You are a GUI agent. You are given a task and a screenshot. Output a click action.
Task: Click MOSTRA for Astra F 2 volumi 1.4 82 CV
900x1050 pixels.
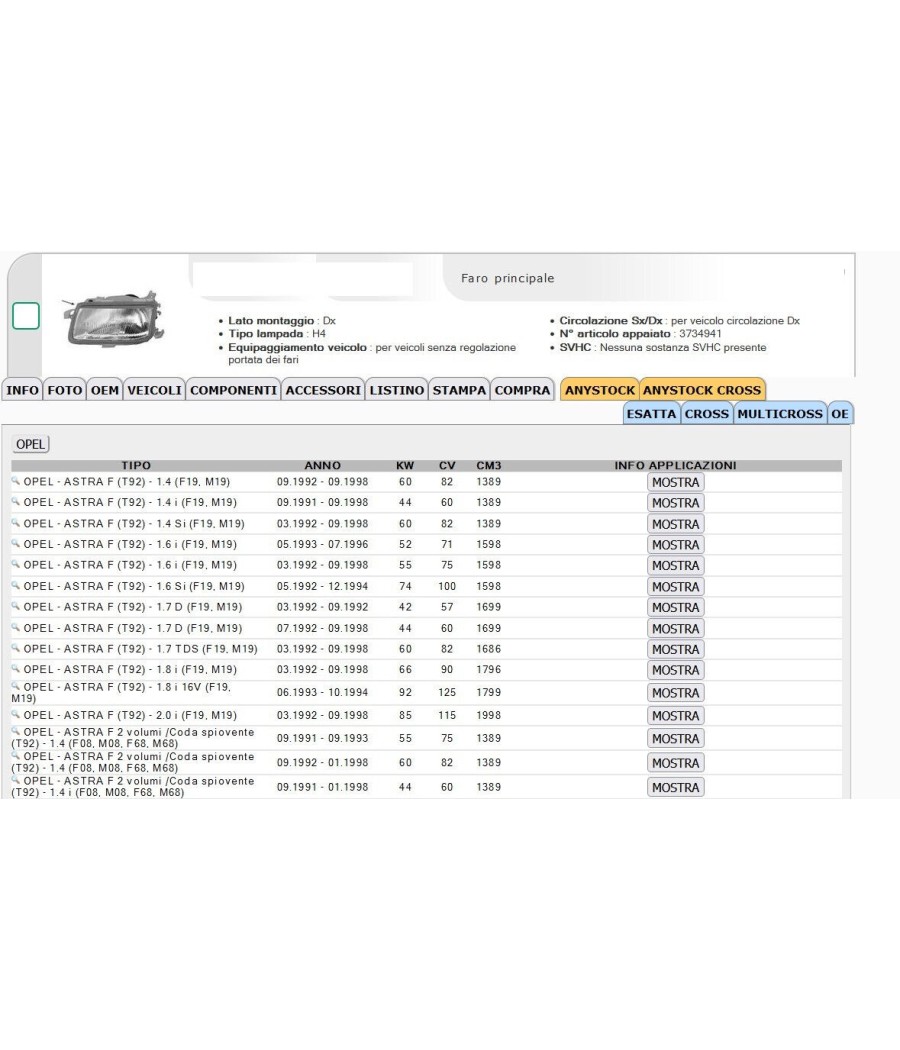[x=676, y=763]
